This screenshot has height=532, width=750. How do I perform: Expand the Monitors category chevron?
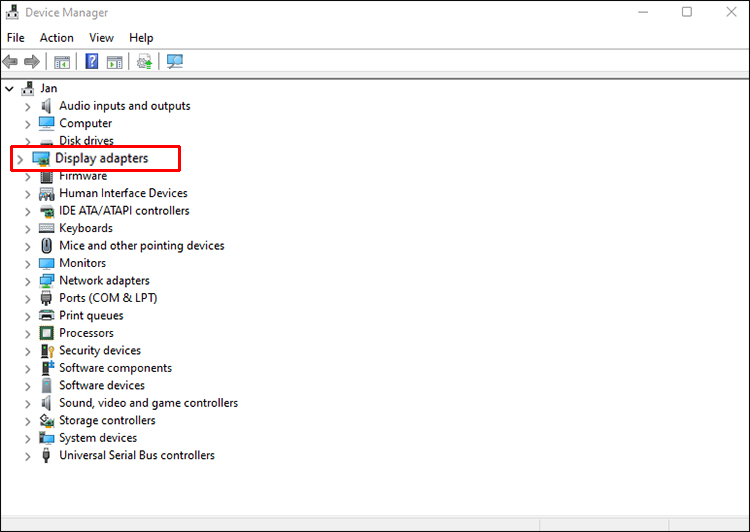point(28,264)
